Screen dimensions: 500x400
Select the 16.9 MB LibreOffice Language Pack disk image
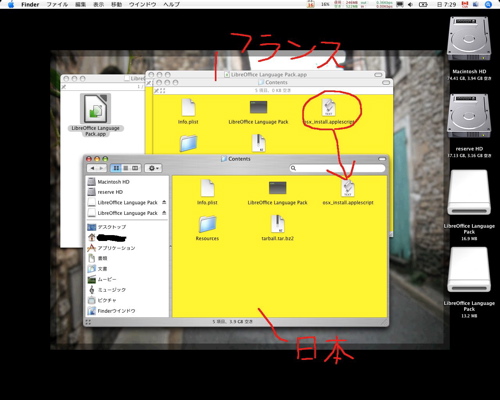[x=469, y=193]
